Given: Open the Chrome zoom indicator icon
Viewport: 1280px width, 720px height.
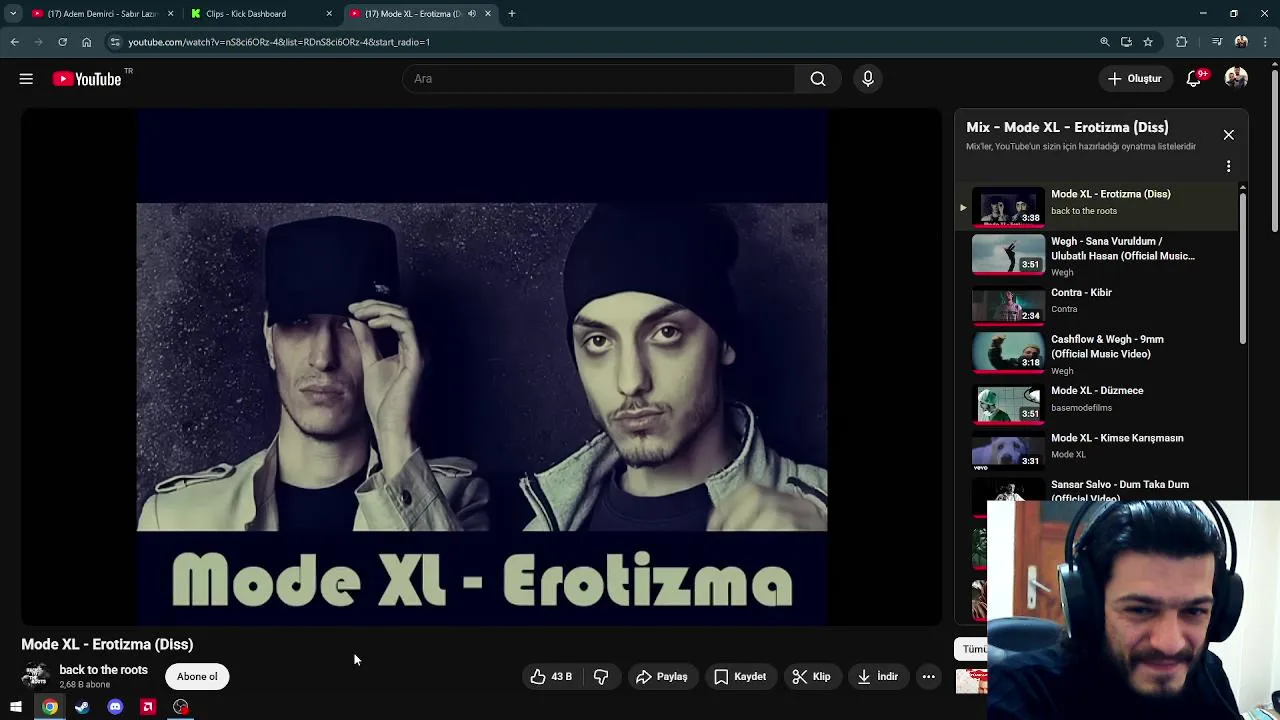Looking at the screenshot, I should [1104, 42].
